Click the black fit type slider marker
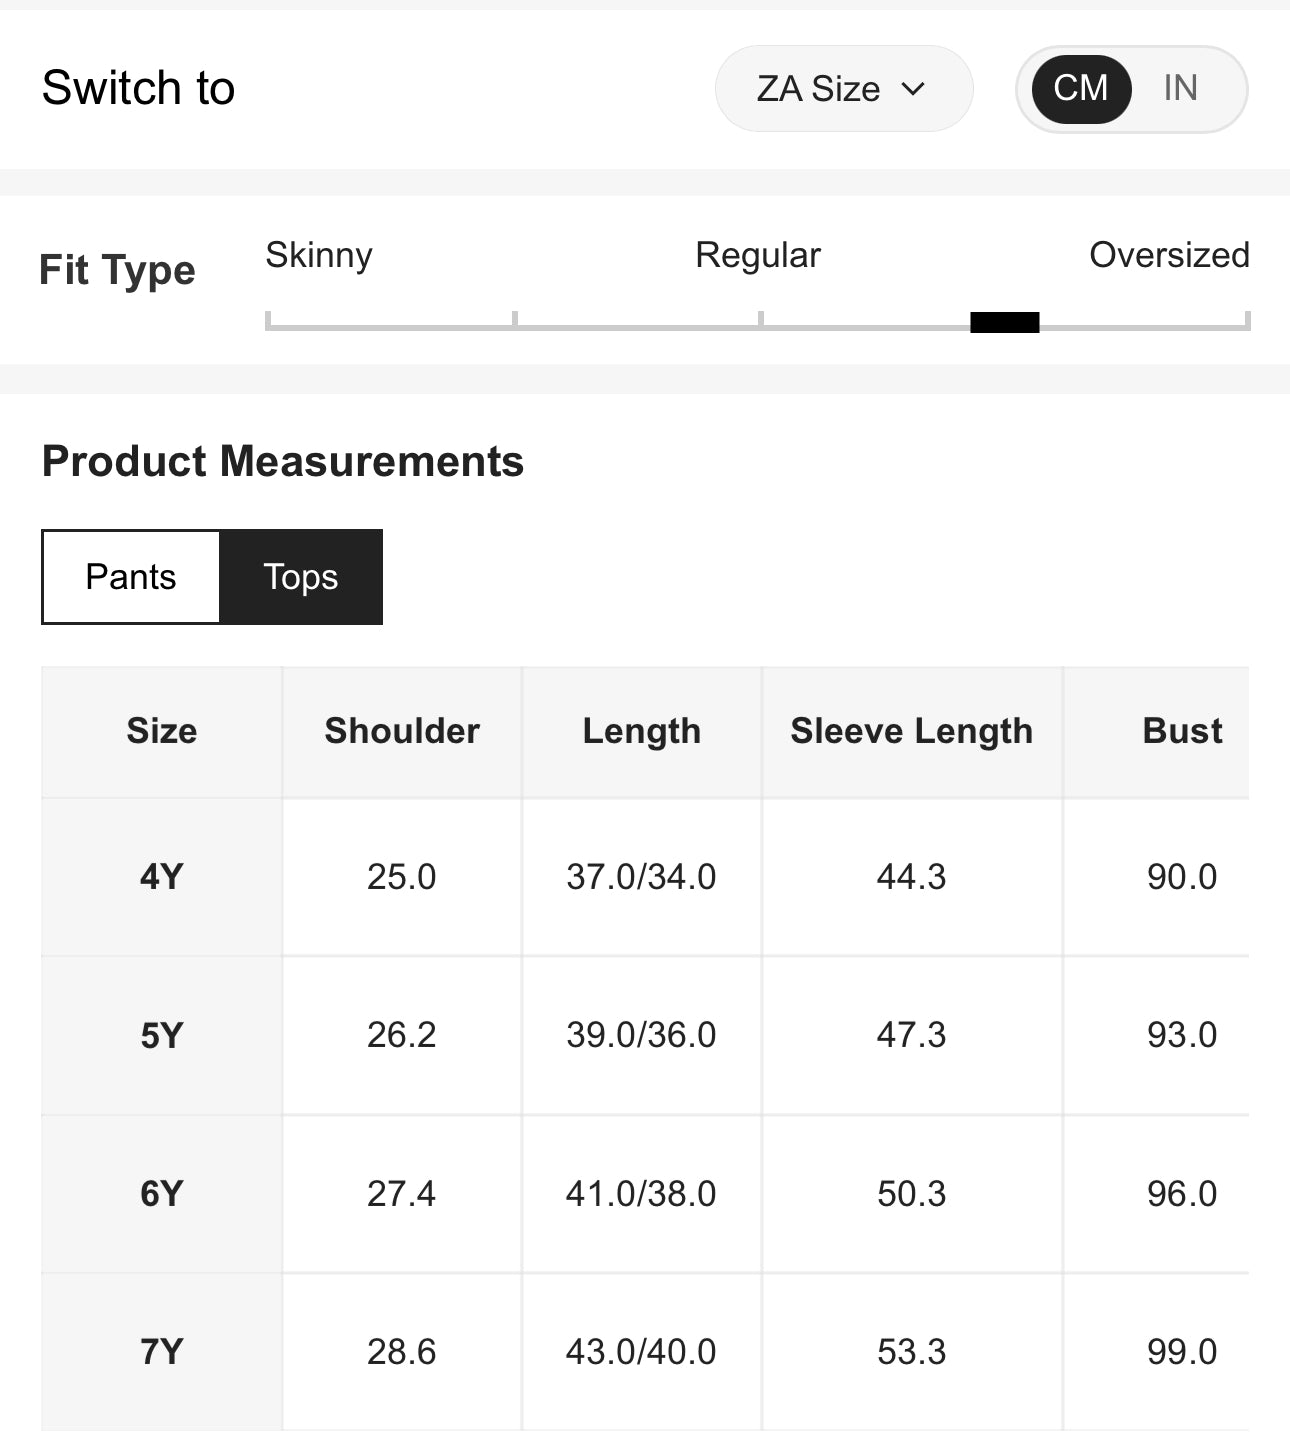This screenshot has height=1441, width=1290. click(x=1004, y=322)
